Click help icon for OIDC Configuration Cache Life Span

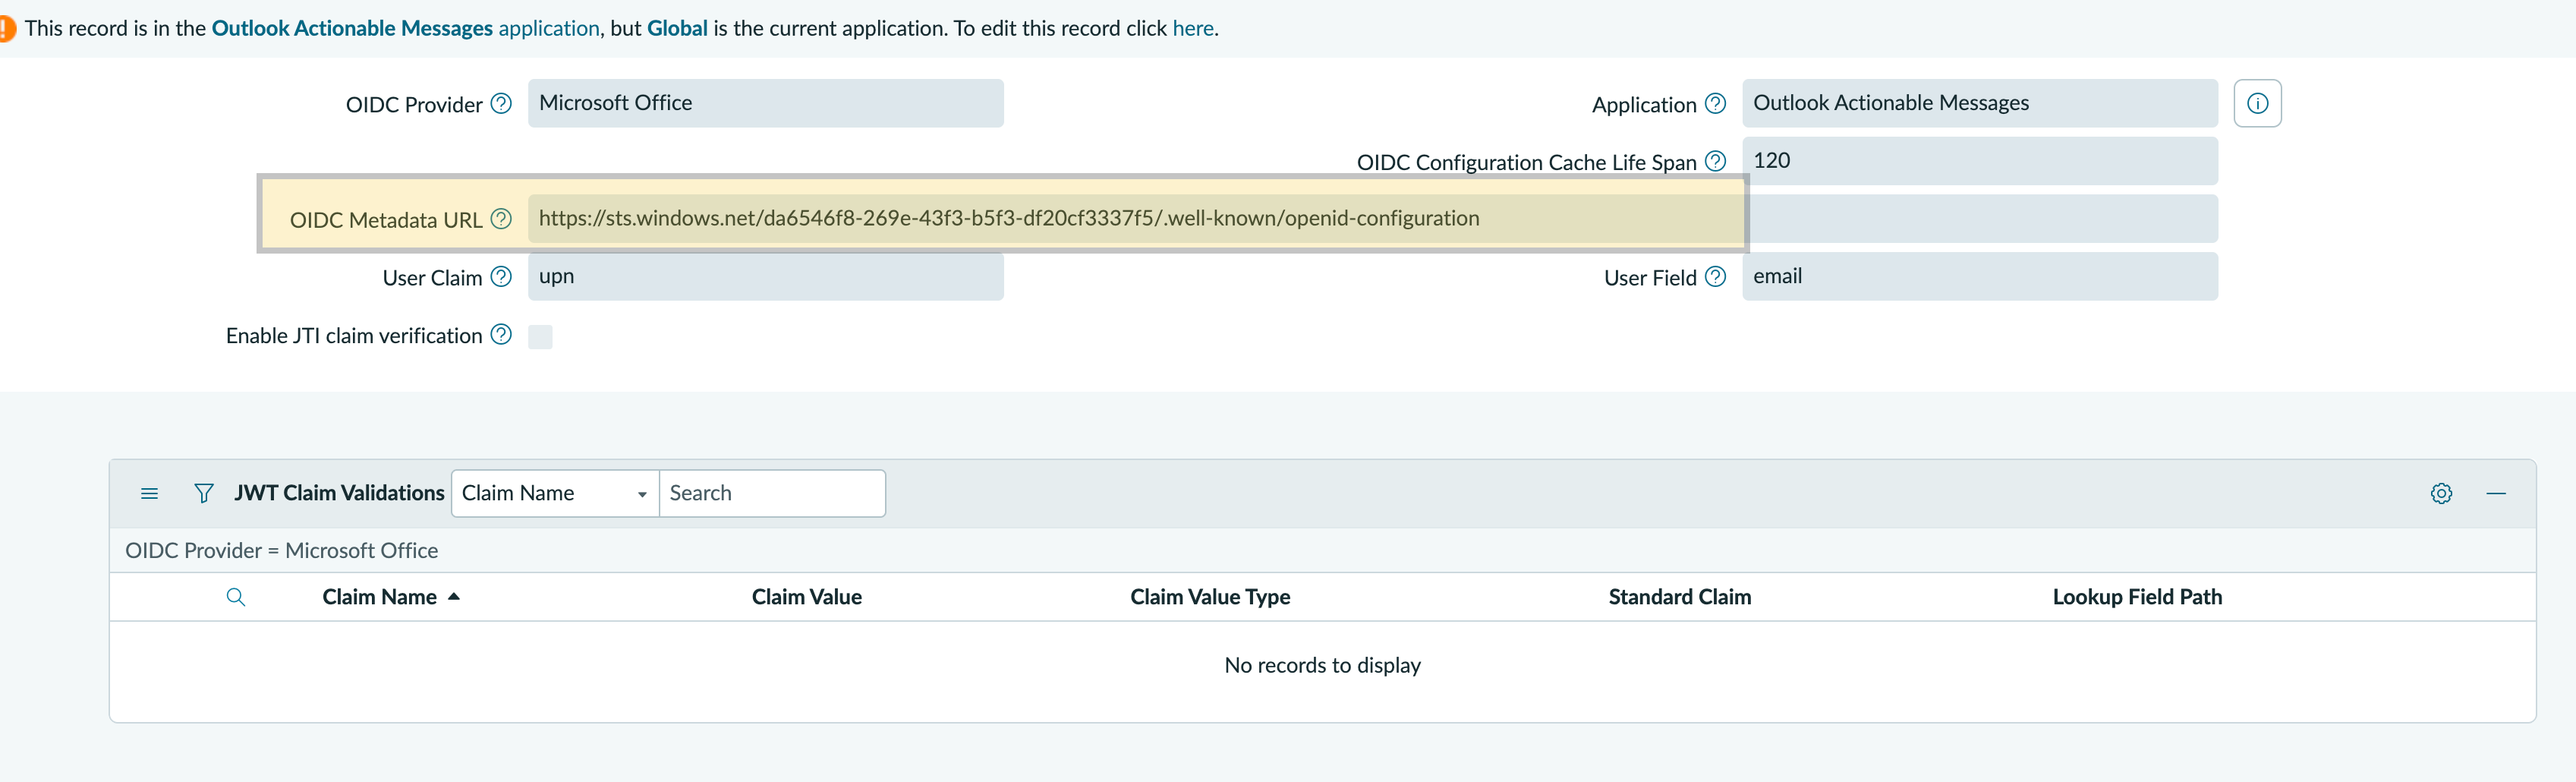click(x=1715, y=161)
